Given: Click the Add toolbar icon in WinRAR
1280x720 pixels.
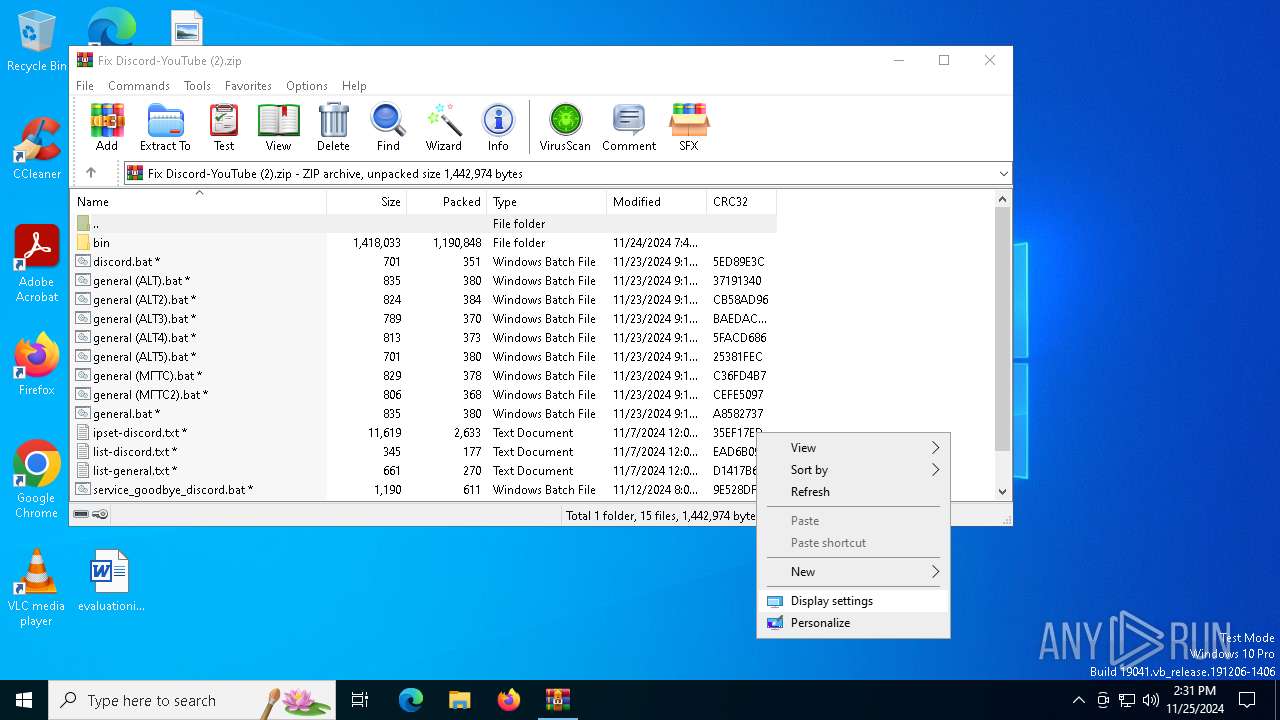Looking at the screenshot, I should (x=107, y=127).
